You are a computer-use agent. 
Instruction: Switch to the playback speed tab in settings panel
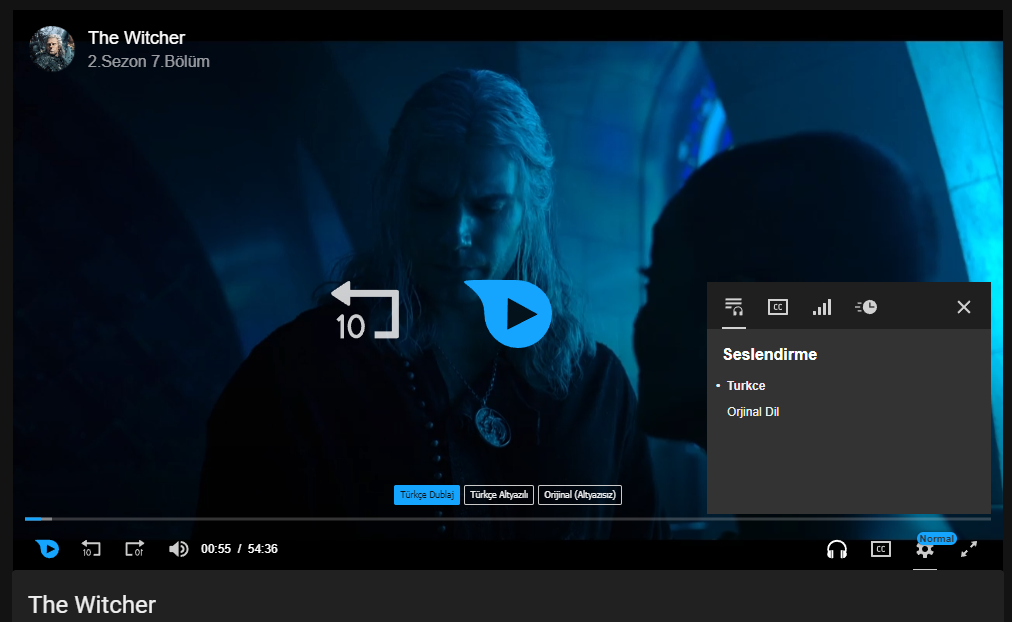[865, 307]
